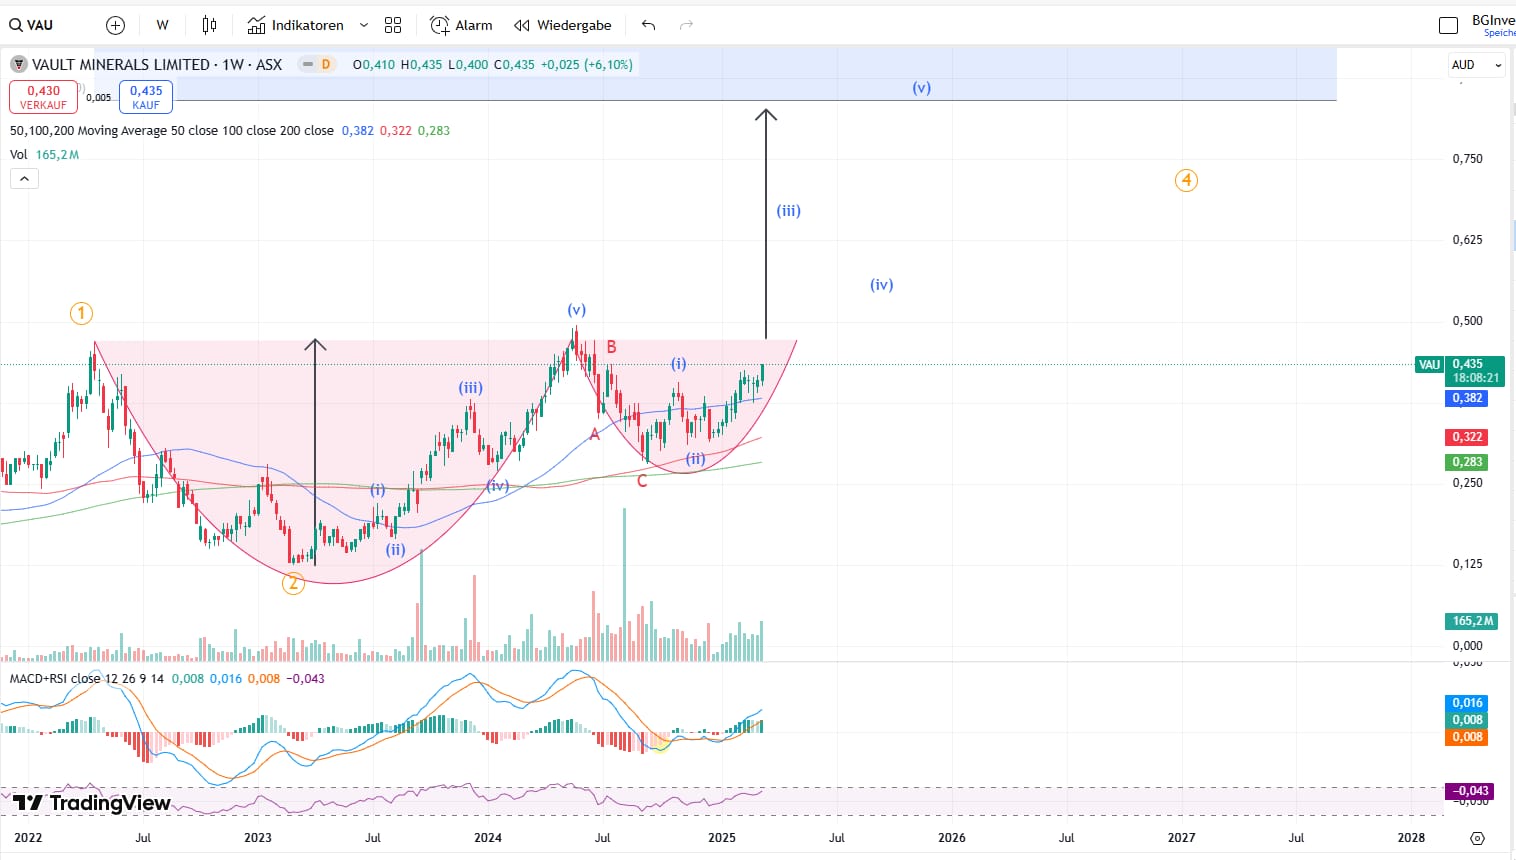Click the 0,005 spread value
Viewport: 1516px width, 860px height.
click(98, 98)
